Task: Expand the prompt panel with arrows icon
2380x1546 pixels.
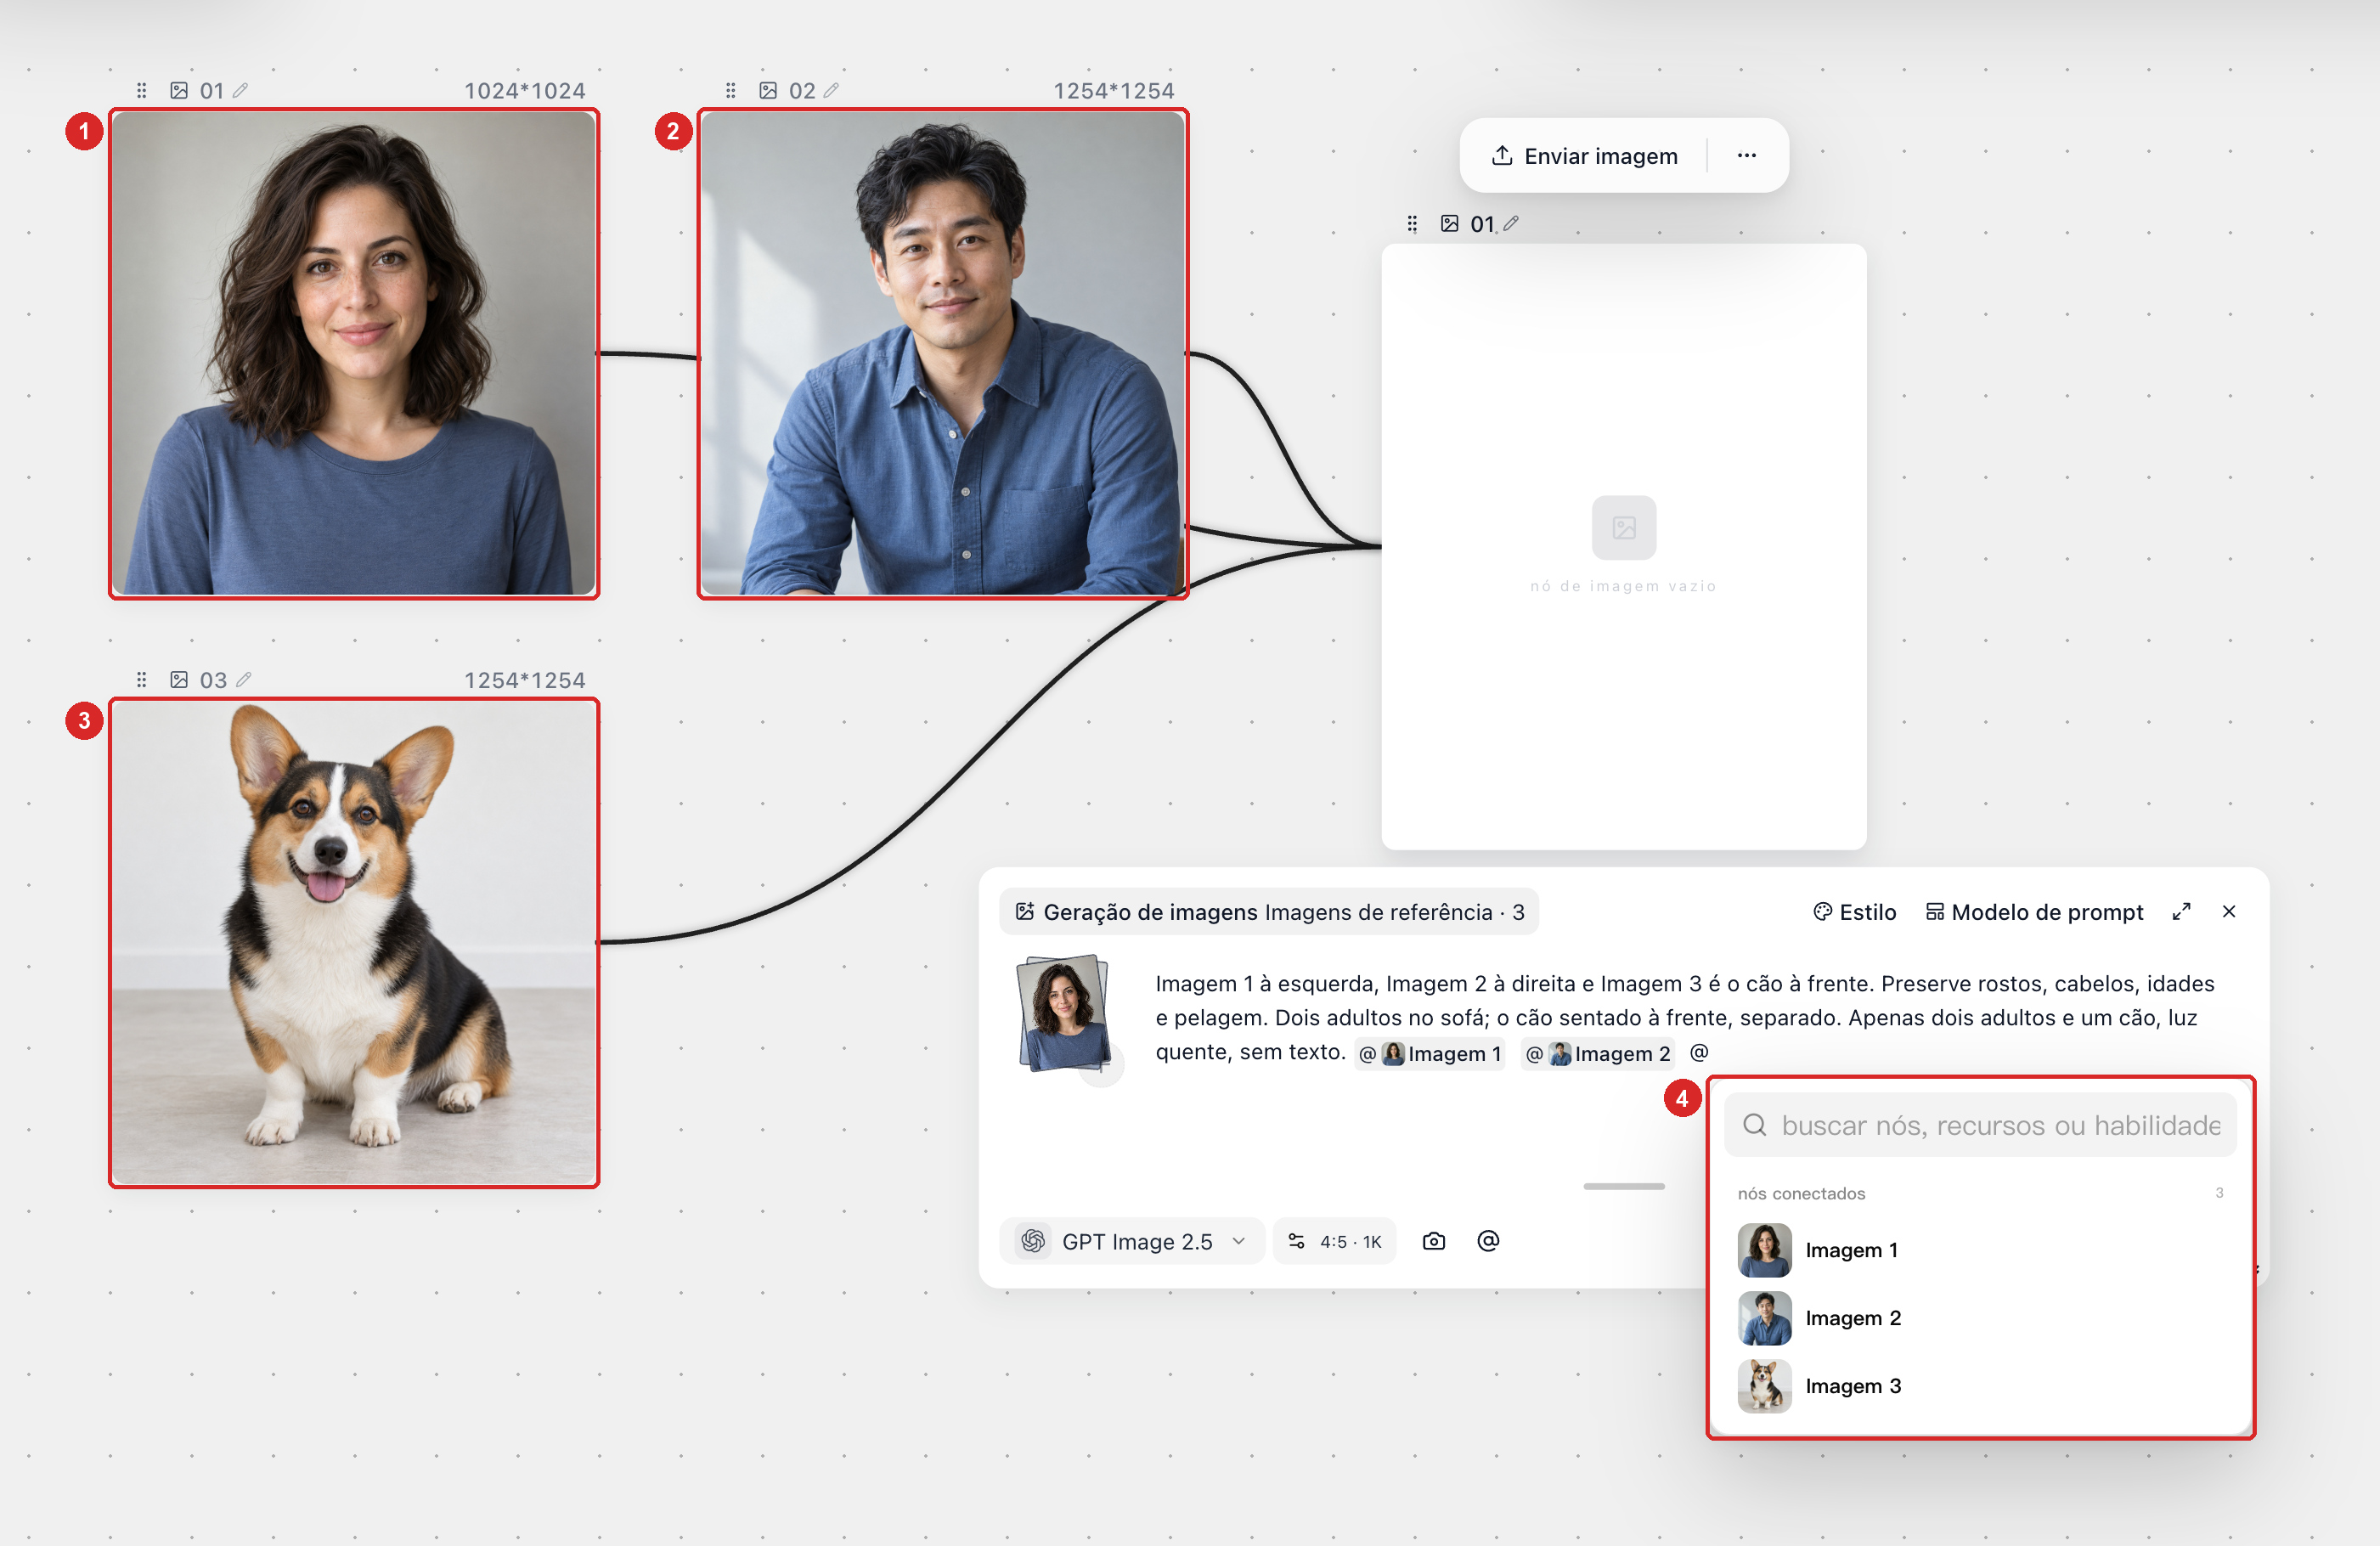Action: (2181, 912)
